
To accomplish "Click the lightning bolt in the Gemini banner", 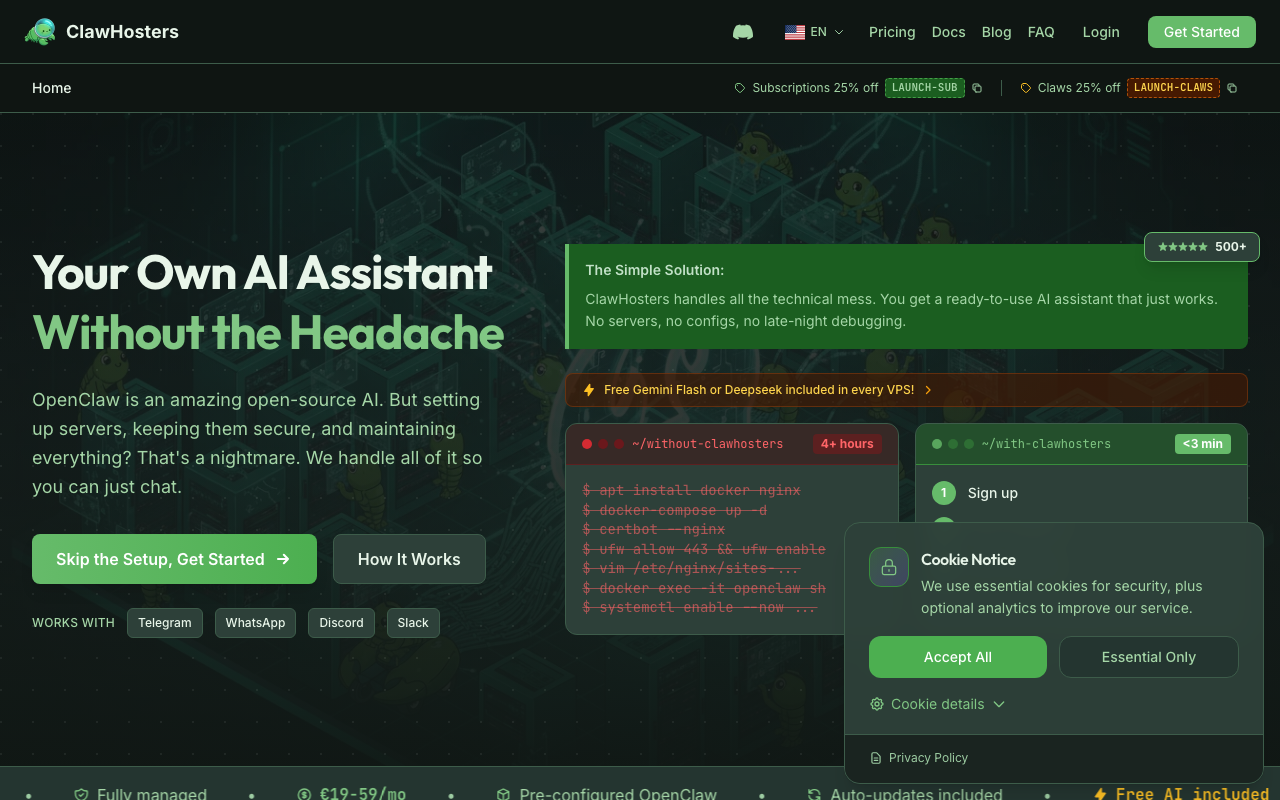I will (590, 390).
